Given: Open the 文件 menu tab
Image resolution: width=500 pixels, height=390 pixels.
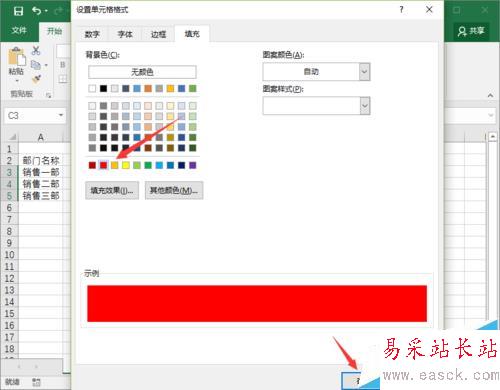Looking at the screenshot, I should point(19,31).
